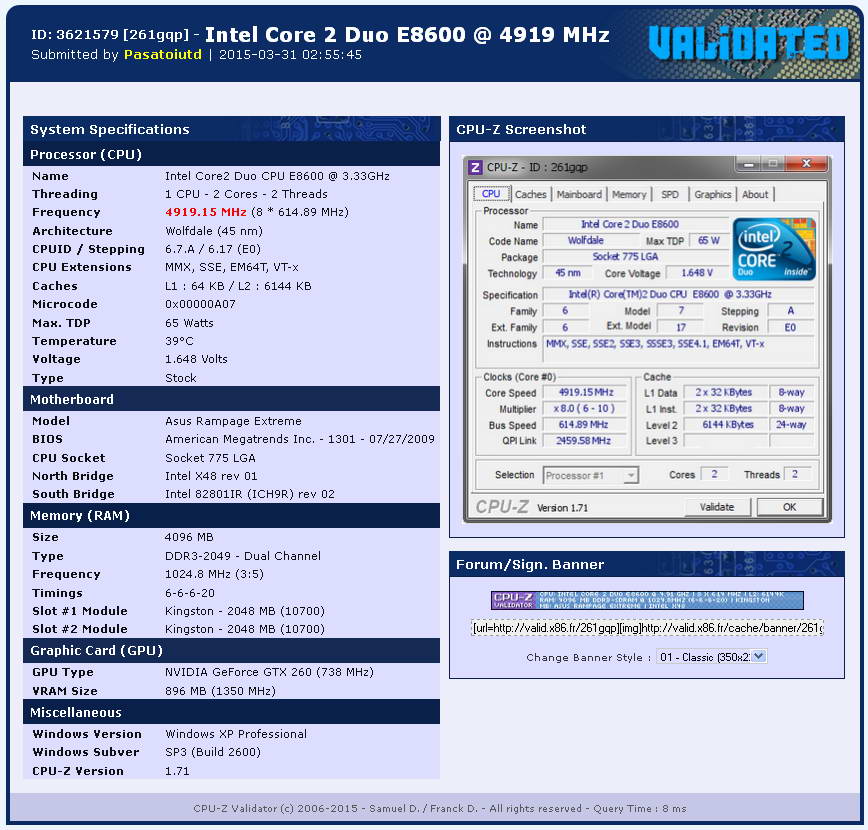Click the CPU-Z Validator banner thumbnail

pos(647,600)
